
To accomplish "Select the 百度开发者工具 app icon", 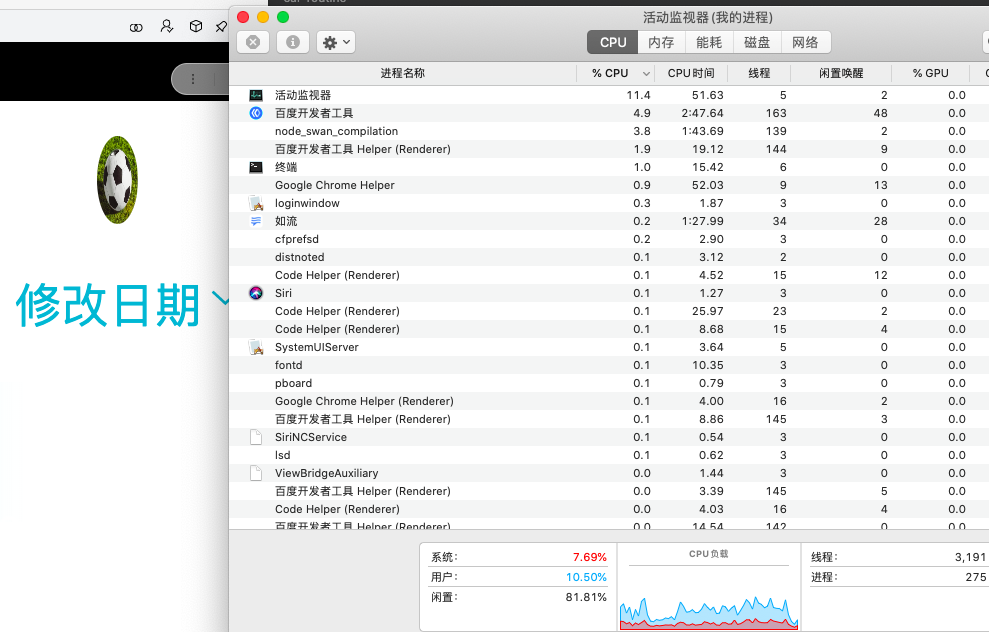I will pos(255,113).
